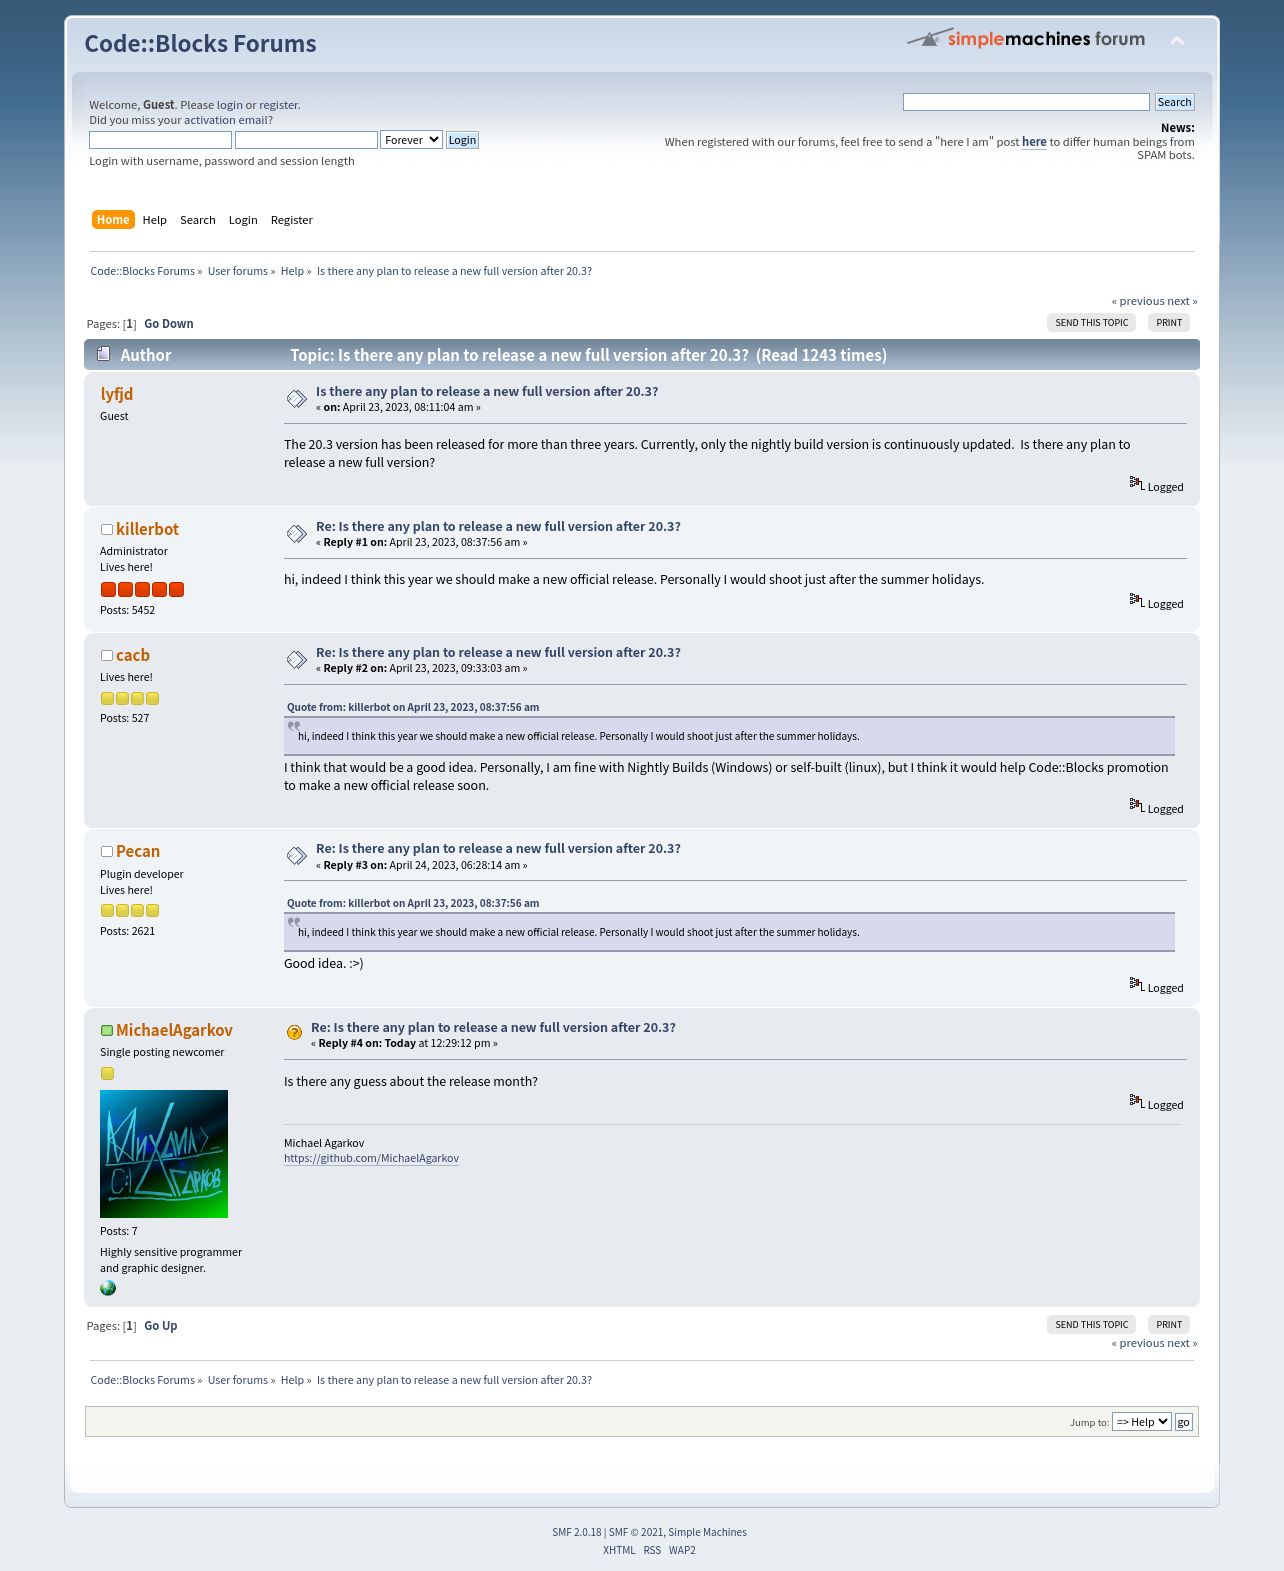This screenshot has height=1571, width=1284.
Task: Open User forums in top breadcrumb
Action: point(238,271)
